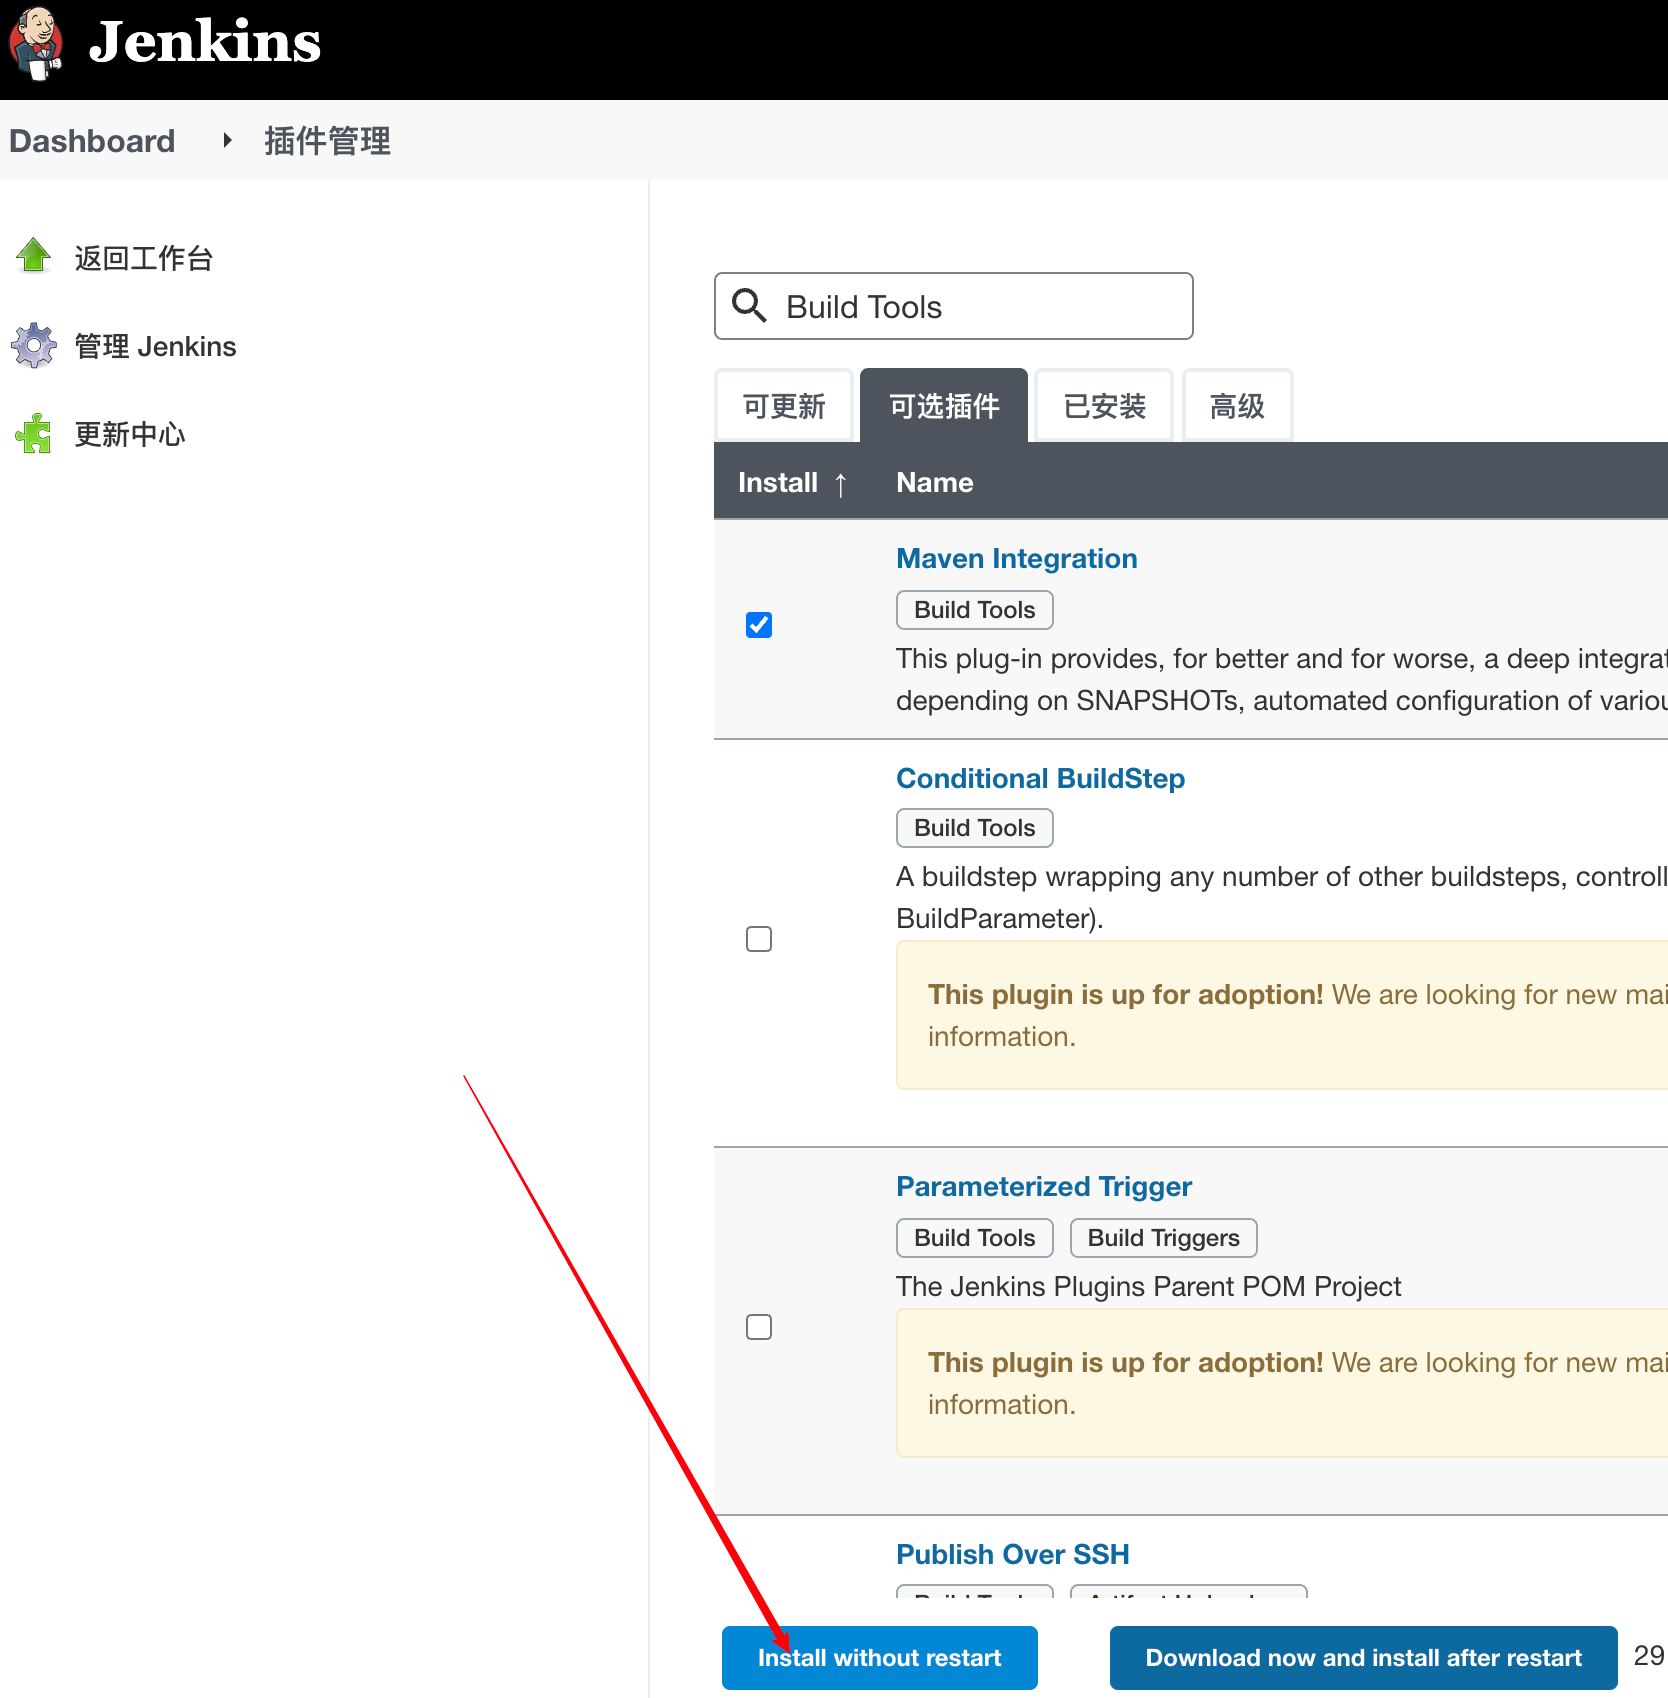Open the 高级 tab
Viewport: 1668px width, 1698px height.
click(x=1237, y=406)
